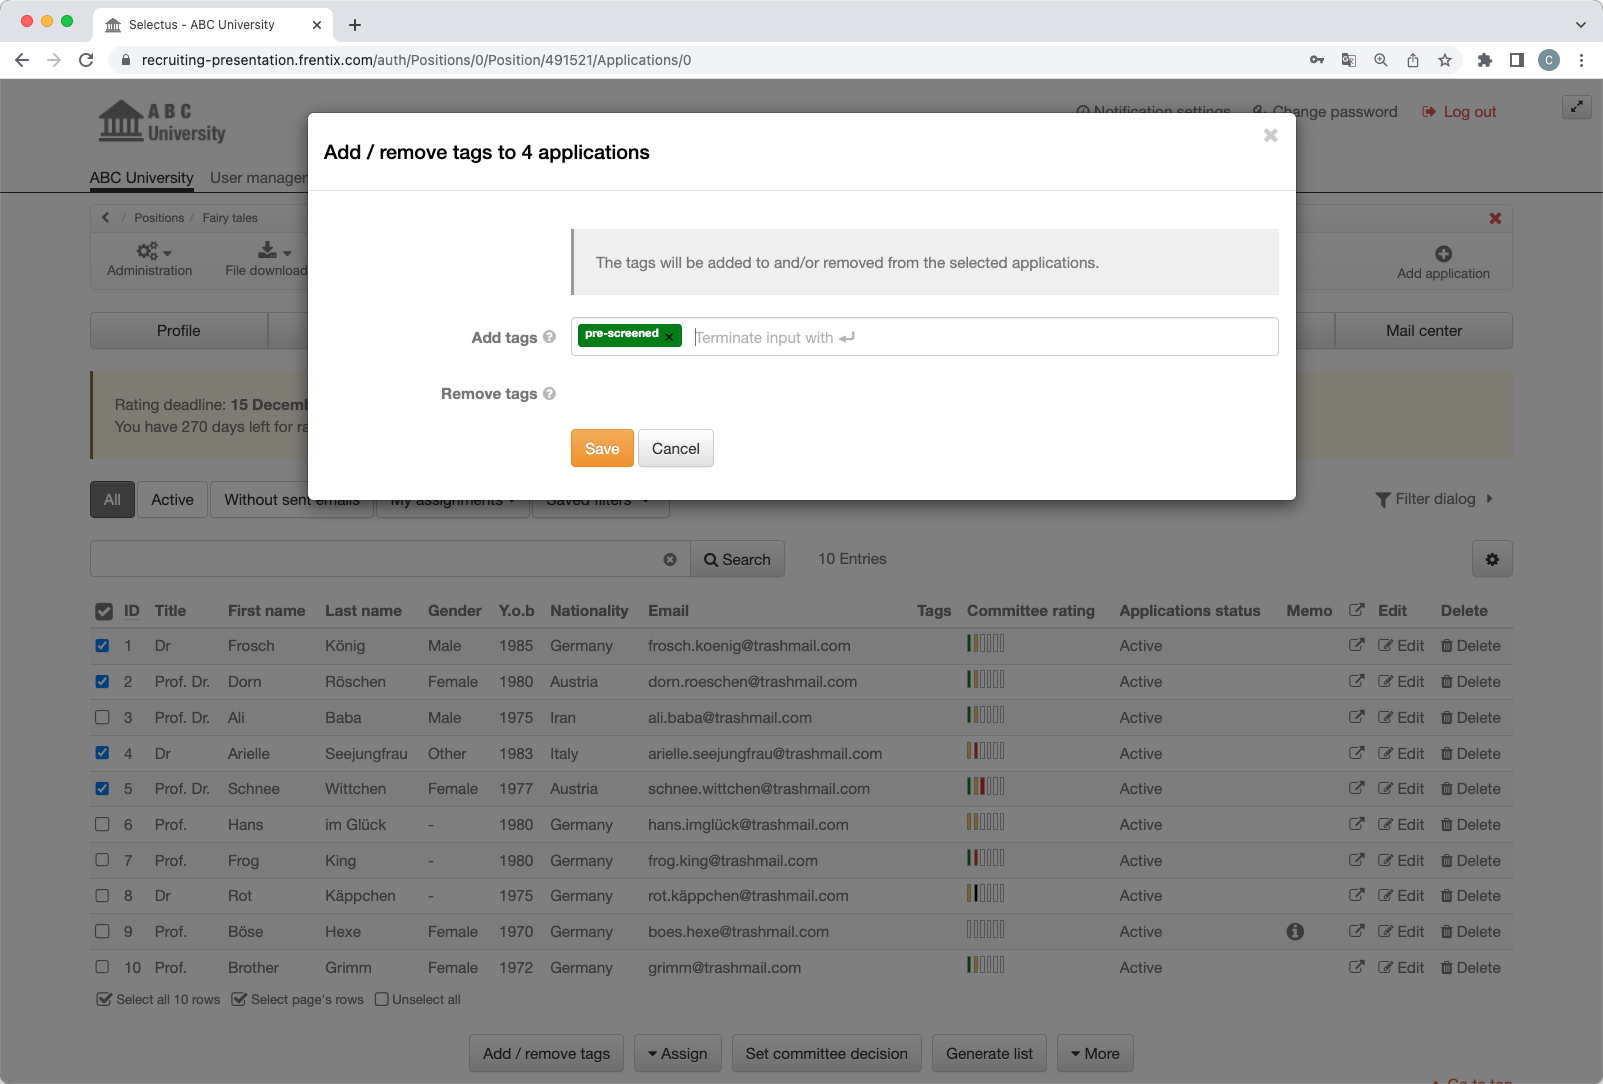The width and height of the screenshot is (1603, 1084).
Task: Select the Active filter tab
Action: (172, 500)
